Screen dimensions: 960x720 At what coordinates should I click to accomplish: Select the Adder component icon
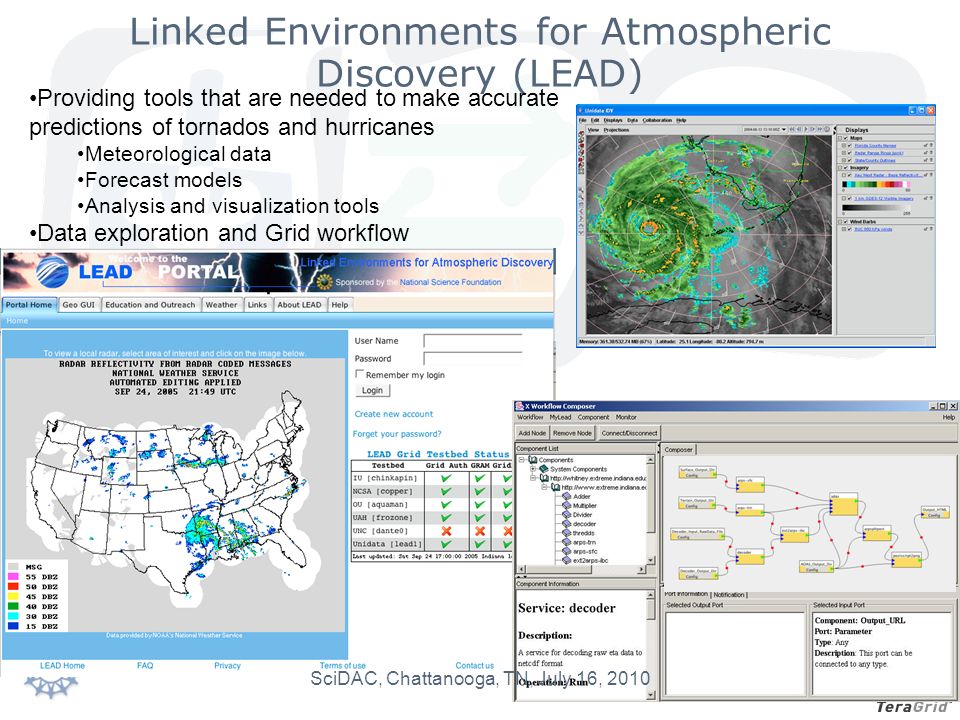(x=566, y=497)
